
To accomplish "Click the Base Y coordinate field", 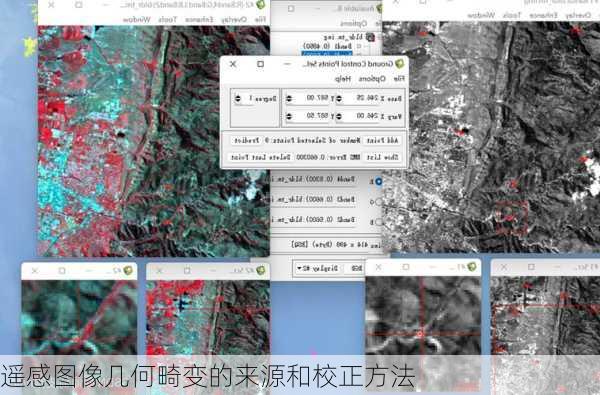I will 310,98.
